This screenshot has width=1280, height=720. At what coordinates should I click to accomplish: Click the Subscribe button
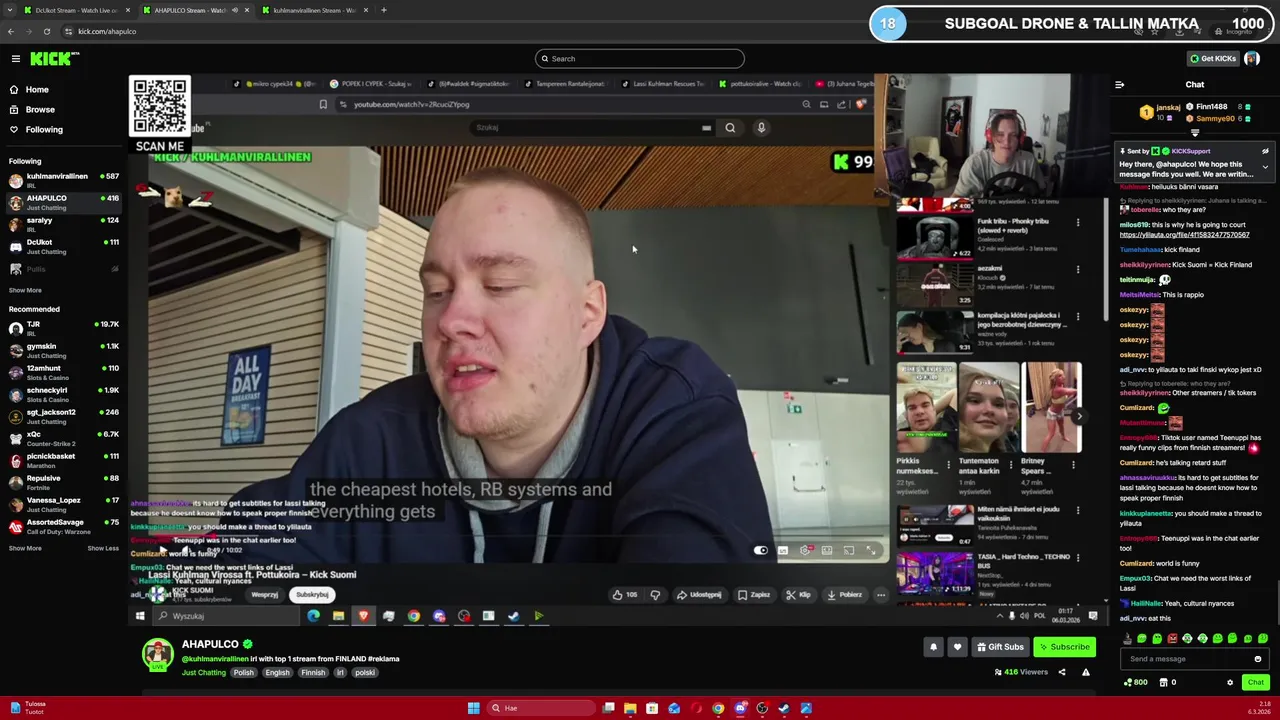click(1063, 647)
